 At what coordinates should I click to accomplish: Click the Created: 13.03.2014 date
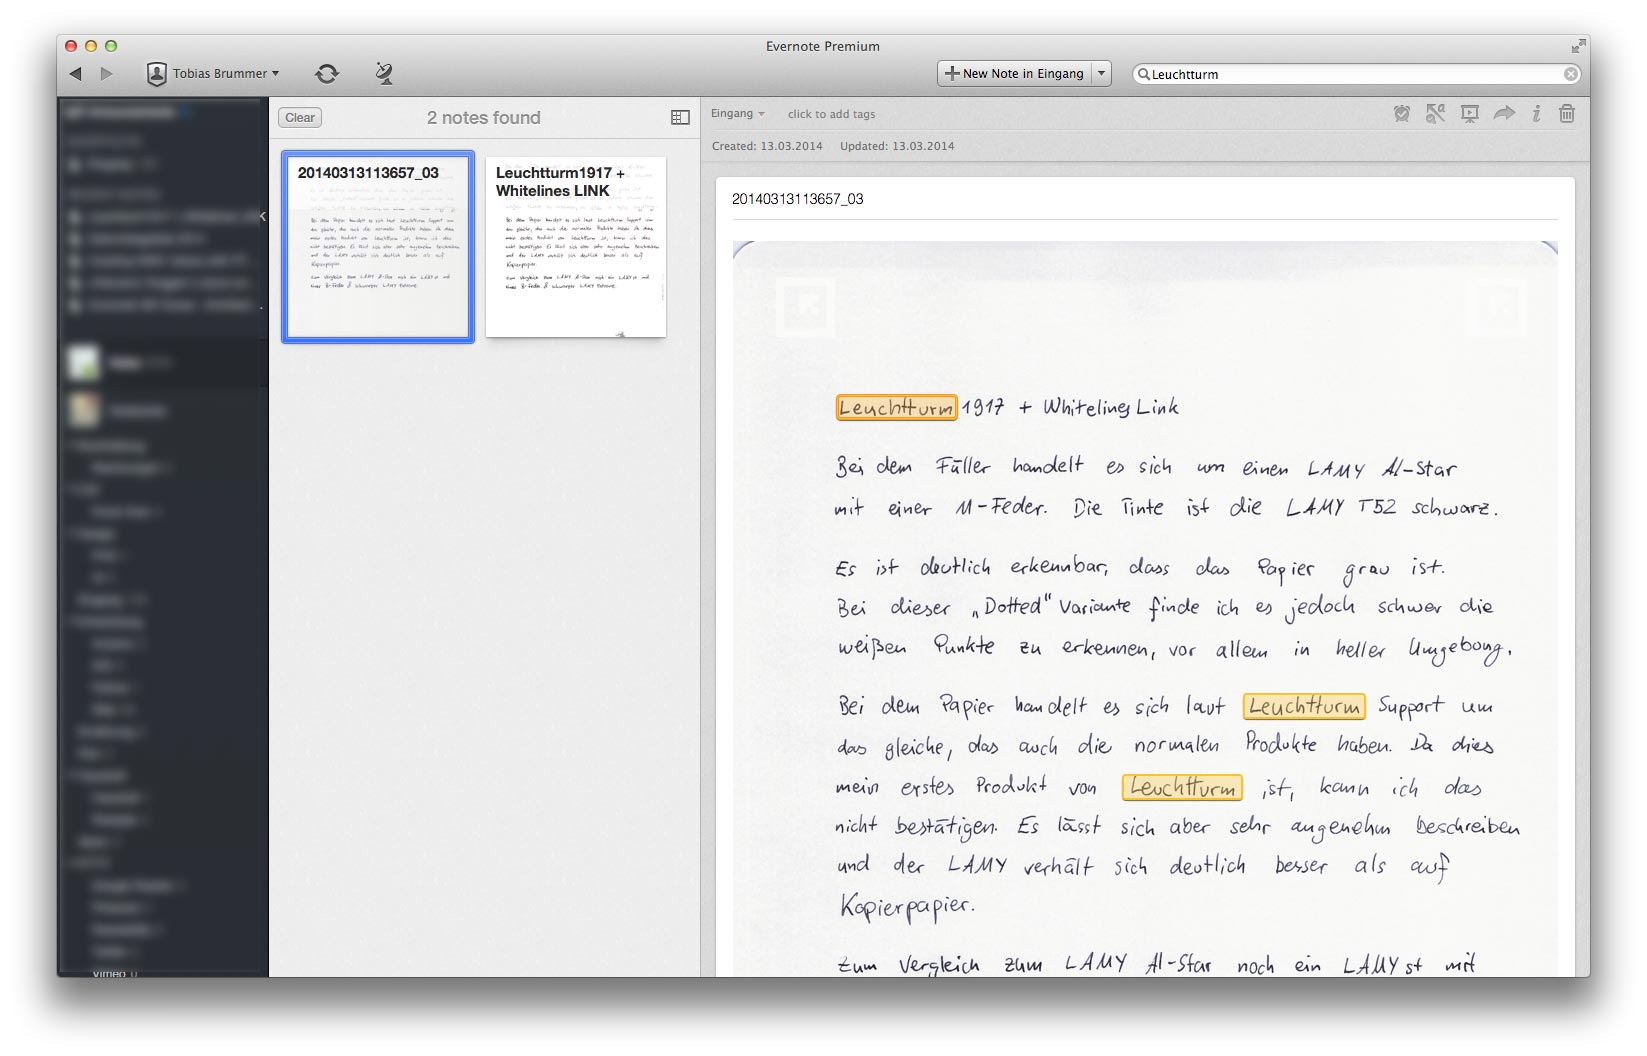(x=767, y=146)
